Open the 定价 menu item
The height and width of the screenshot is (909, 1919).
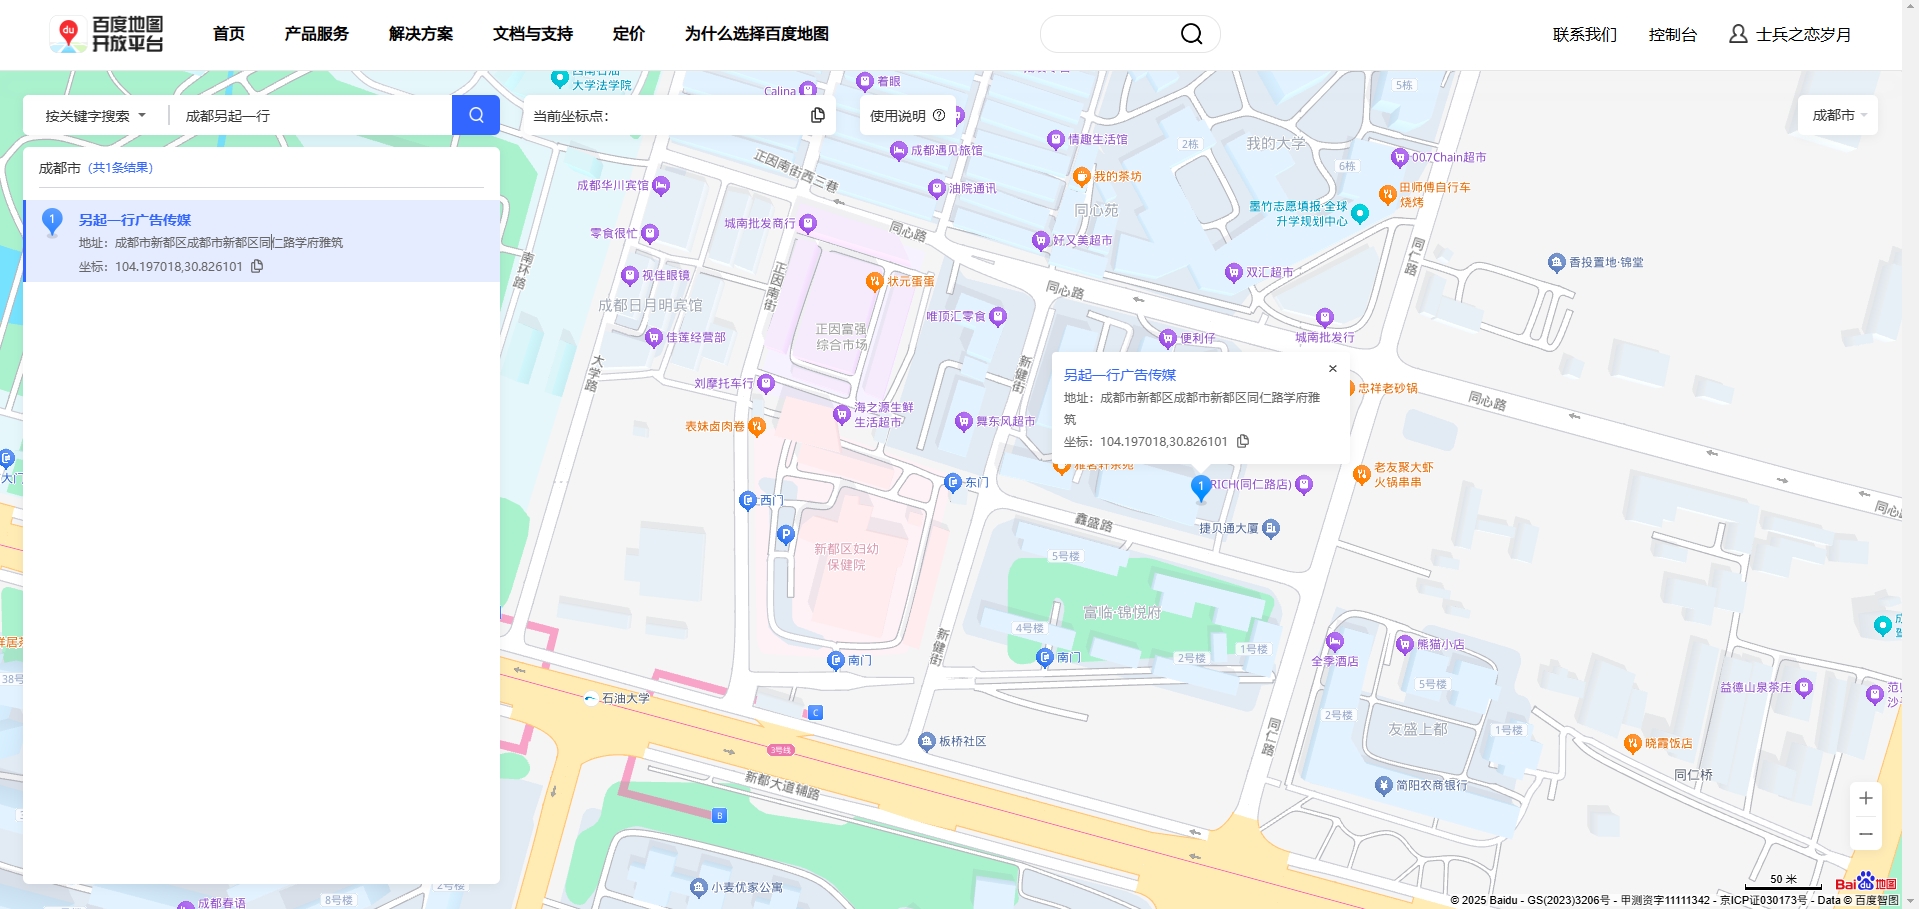629,33
